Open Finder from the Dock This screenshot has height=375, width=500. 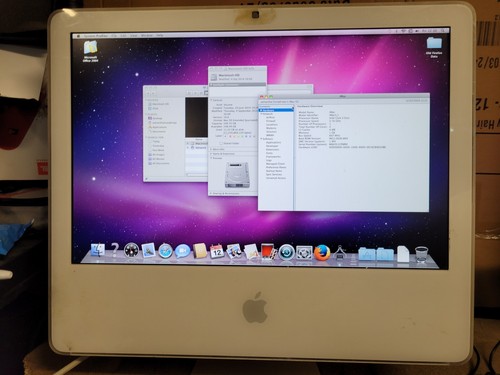coord(97,251)
